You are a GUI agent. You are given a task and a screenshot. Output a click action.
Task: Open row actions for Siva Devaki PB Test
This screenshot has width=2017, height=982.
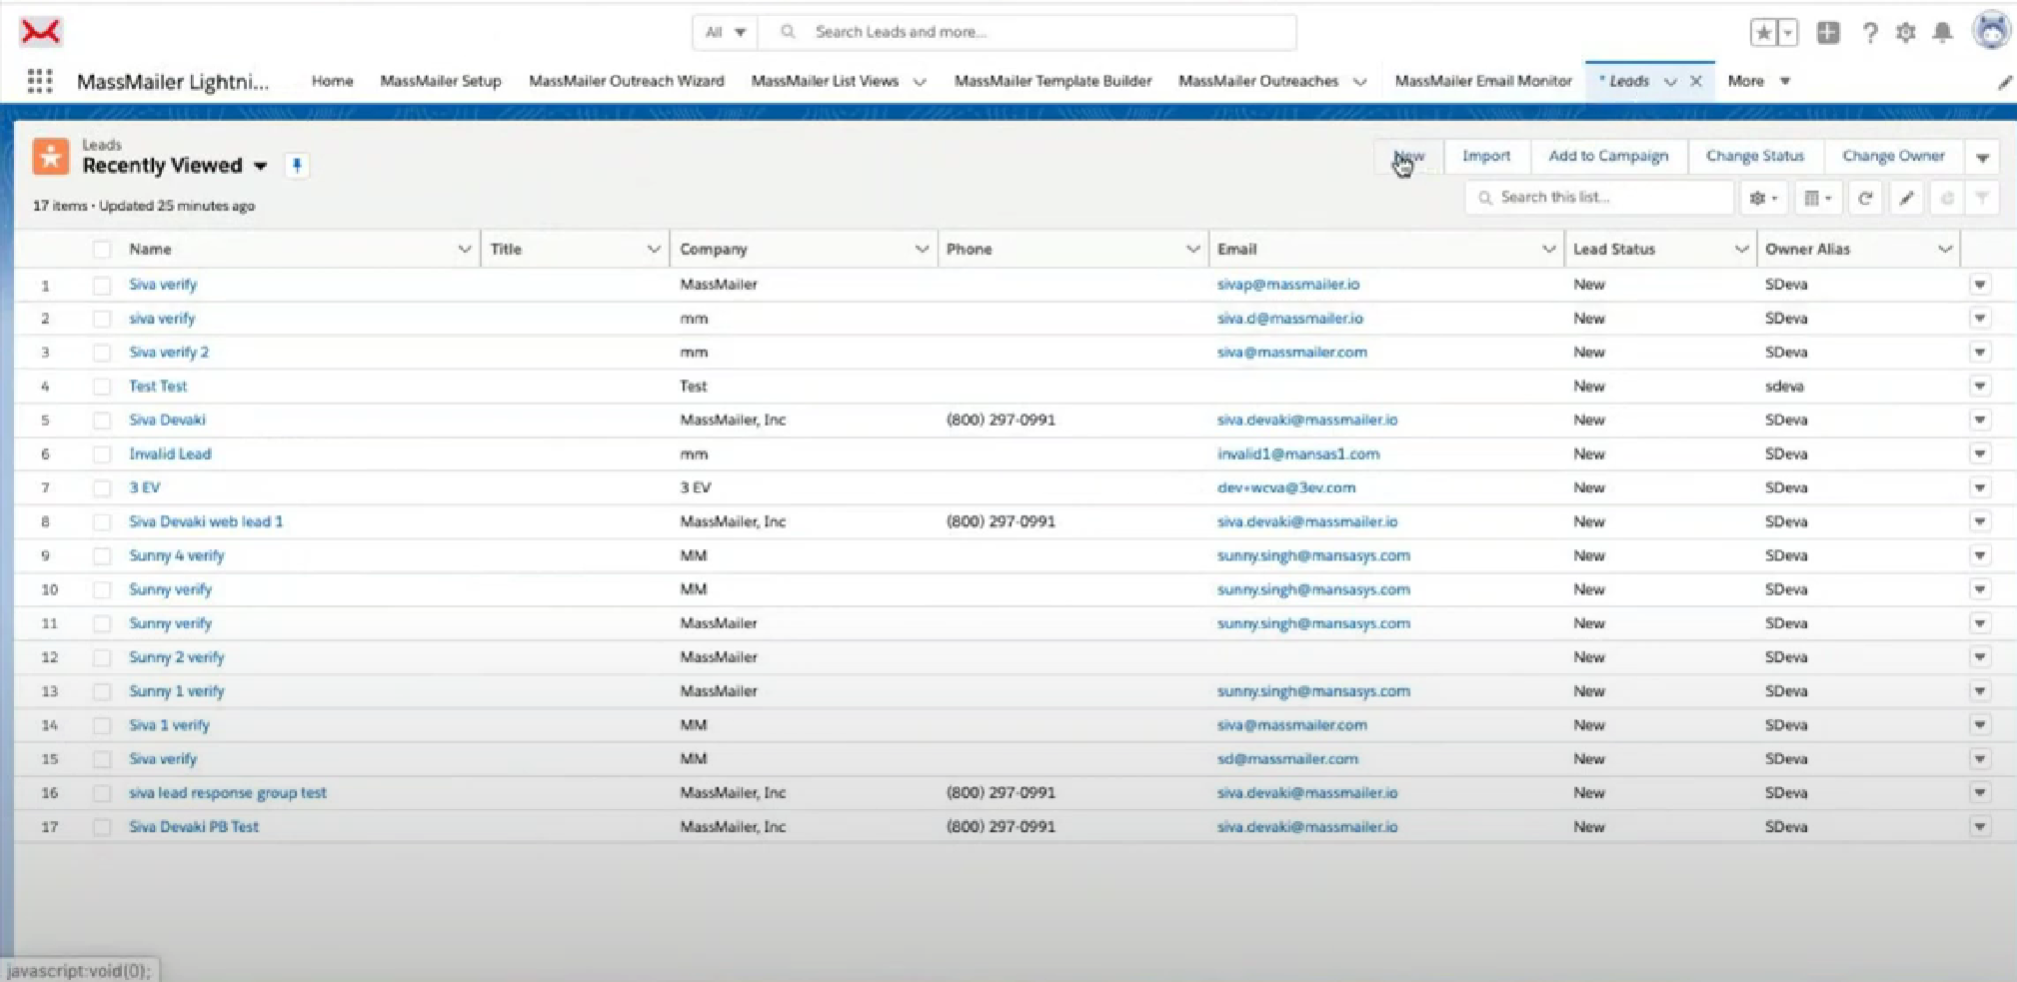[1980, 827]
